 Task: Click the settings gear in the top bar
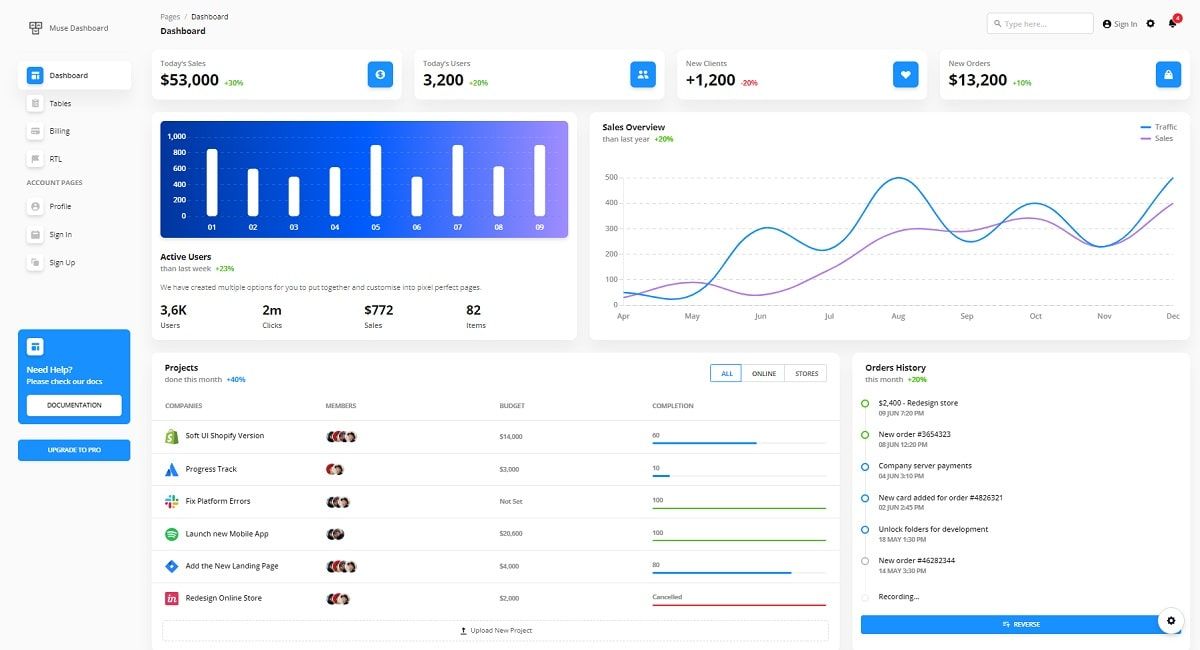1149,23
